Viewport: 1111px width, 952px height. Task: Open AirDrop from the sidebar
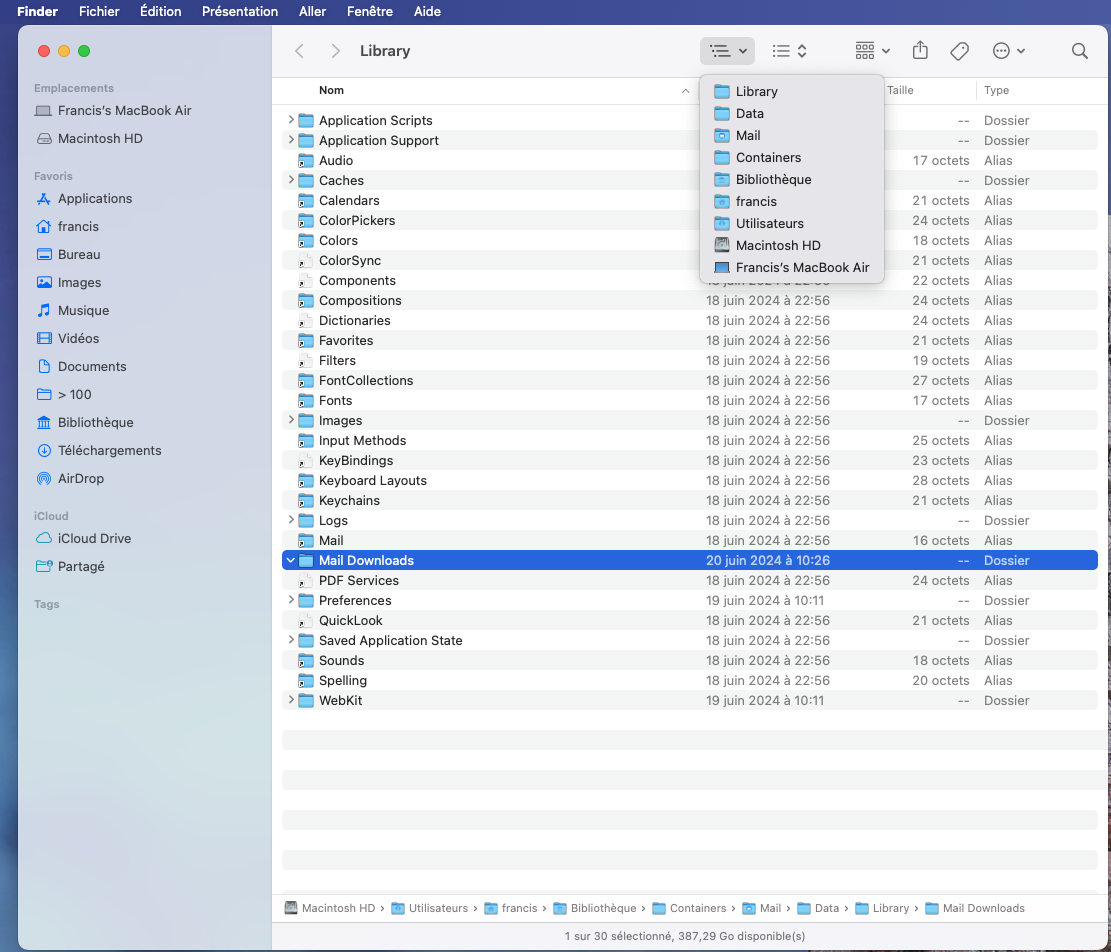click(x=80, y=479)
